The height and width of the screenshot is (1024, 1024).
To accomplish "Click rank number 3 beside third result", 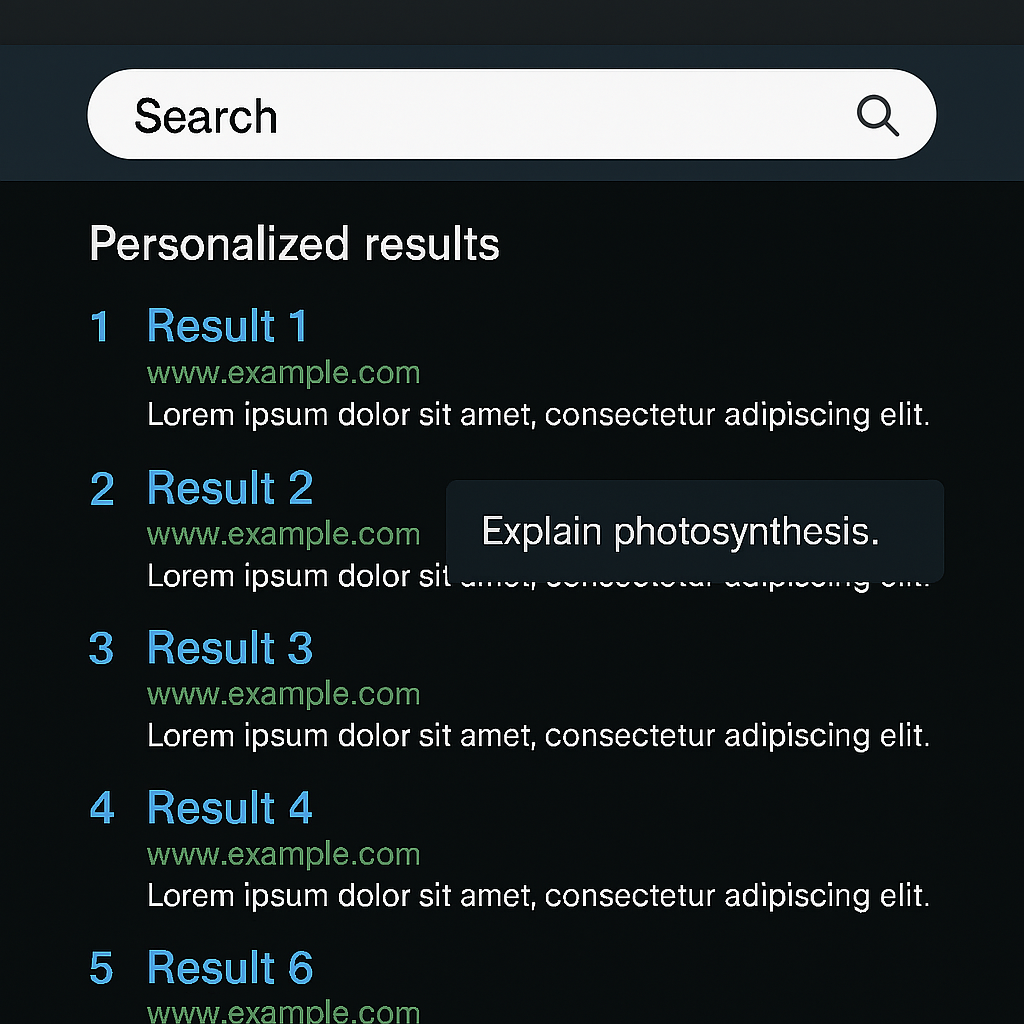I will coord(102,649).
